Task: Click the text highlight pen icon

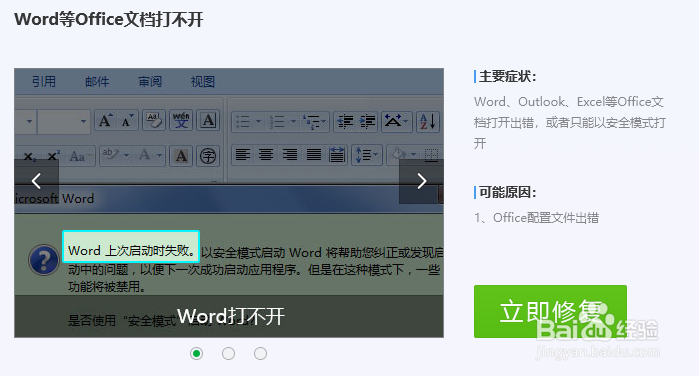Action: pos(111,155)
